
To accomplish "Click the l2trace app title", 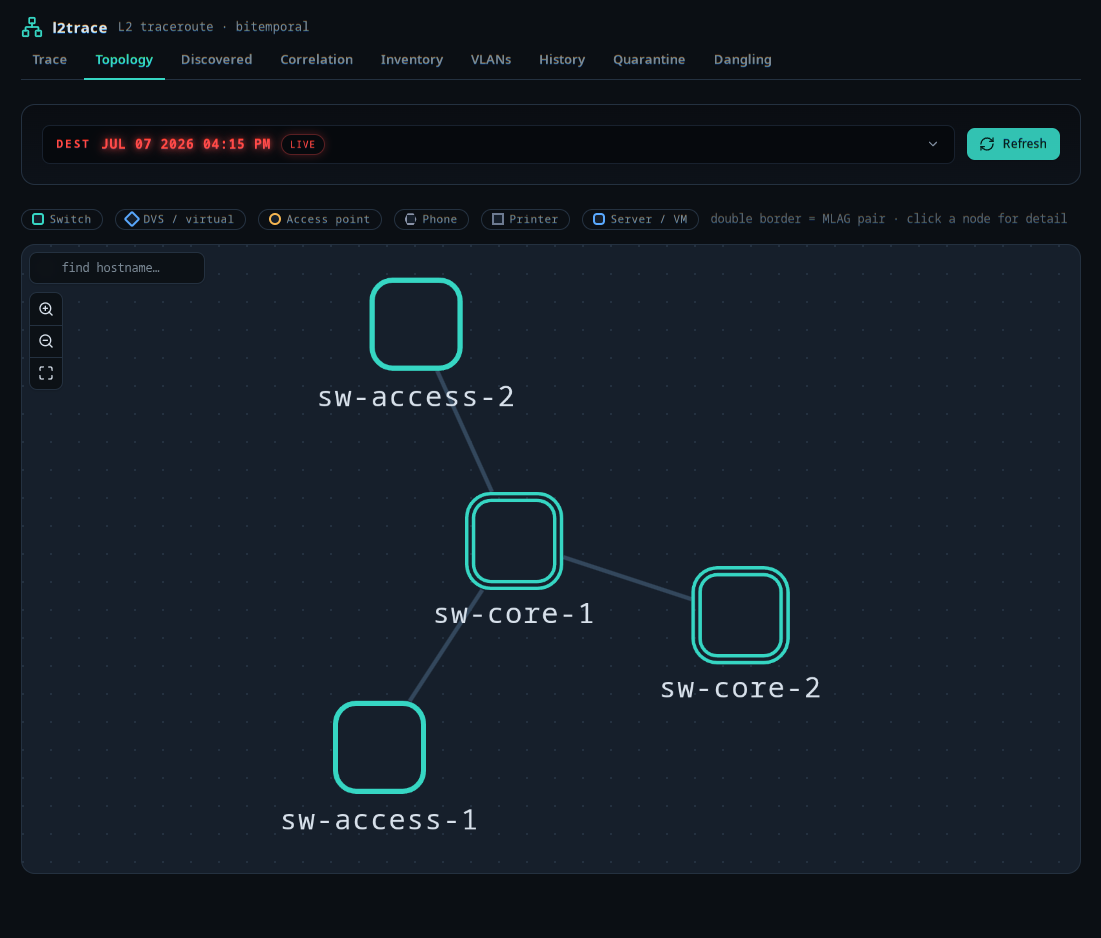I will pyautogui.click(x=79, y=27).
